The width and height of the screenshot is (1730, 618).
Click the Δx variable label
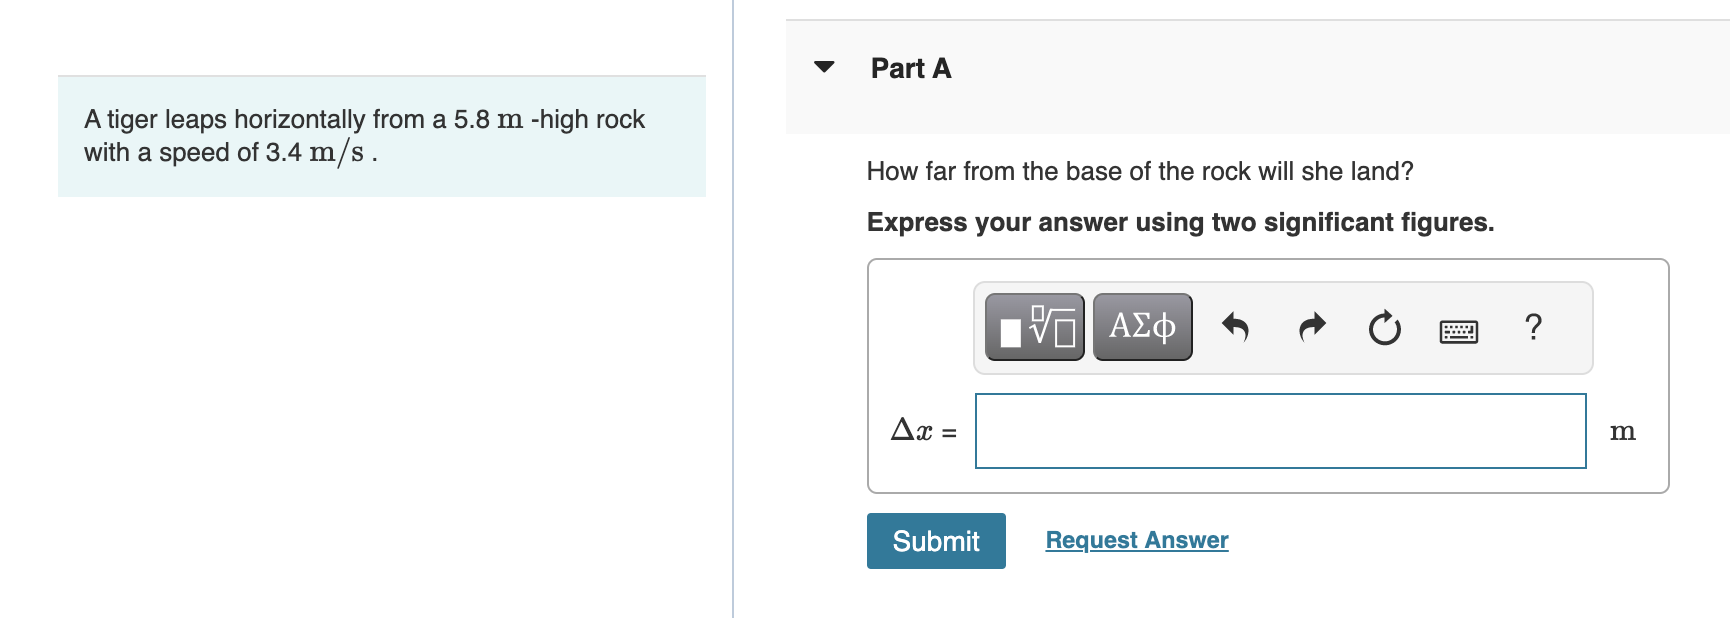click(912, 431)
